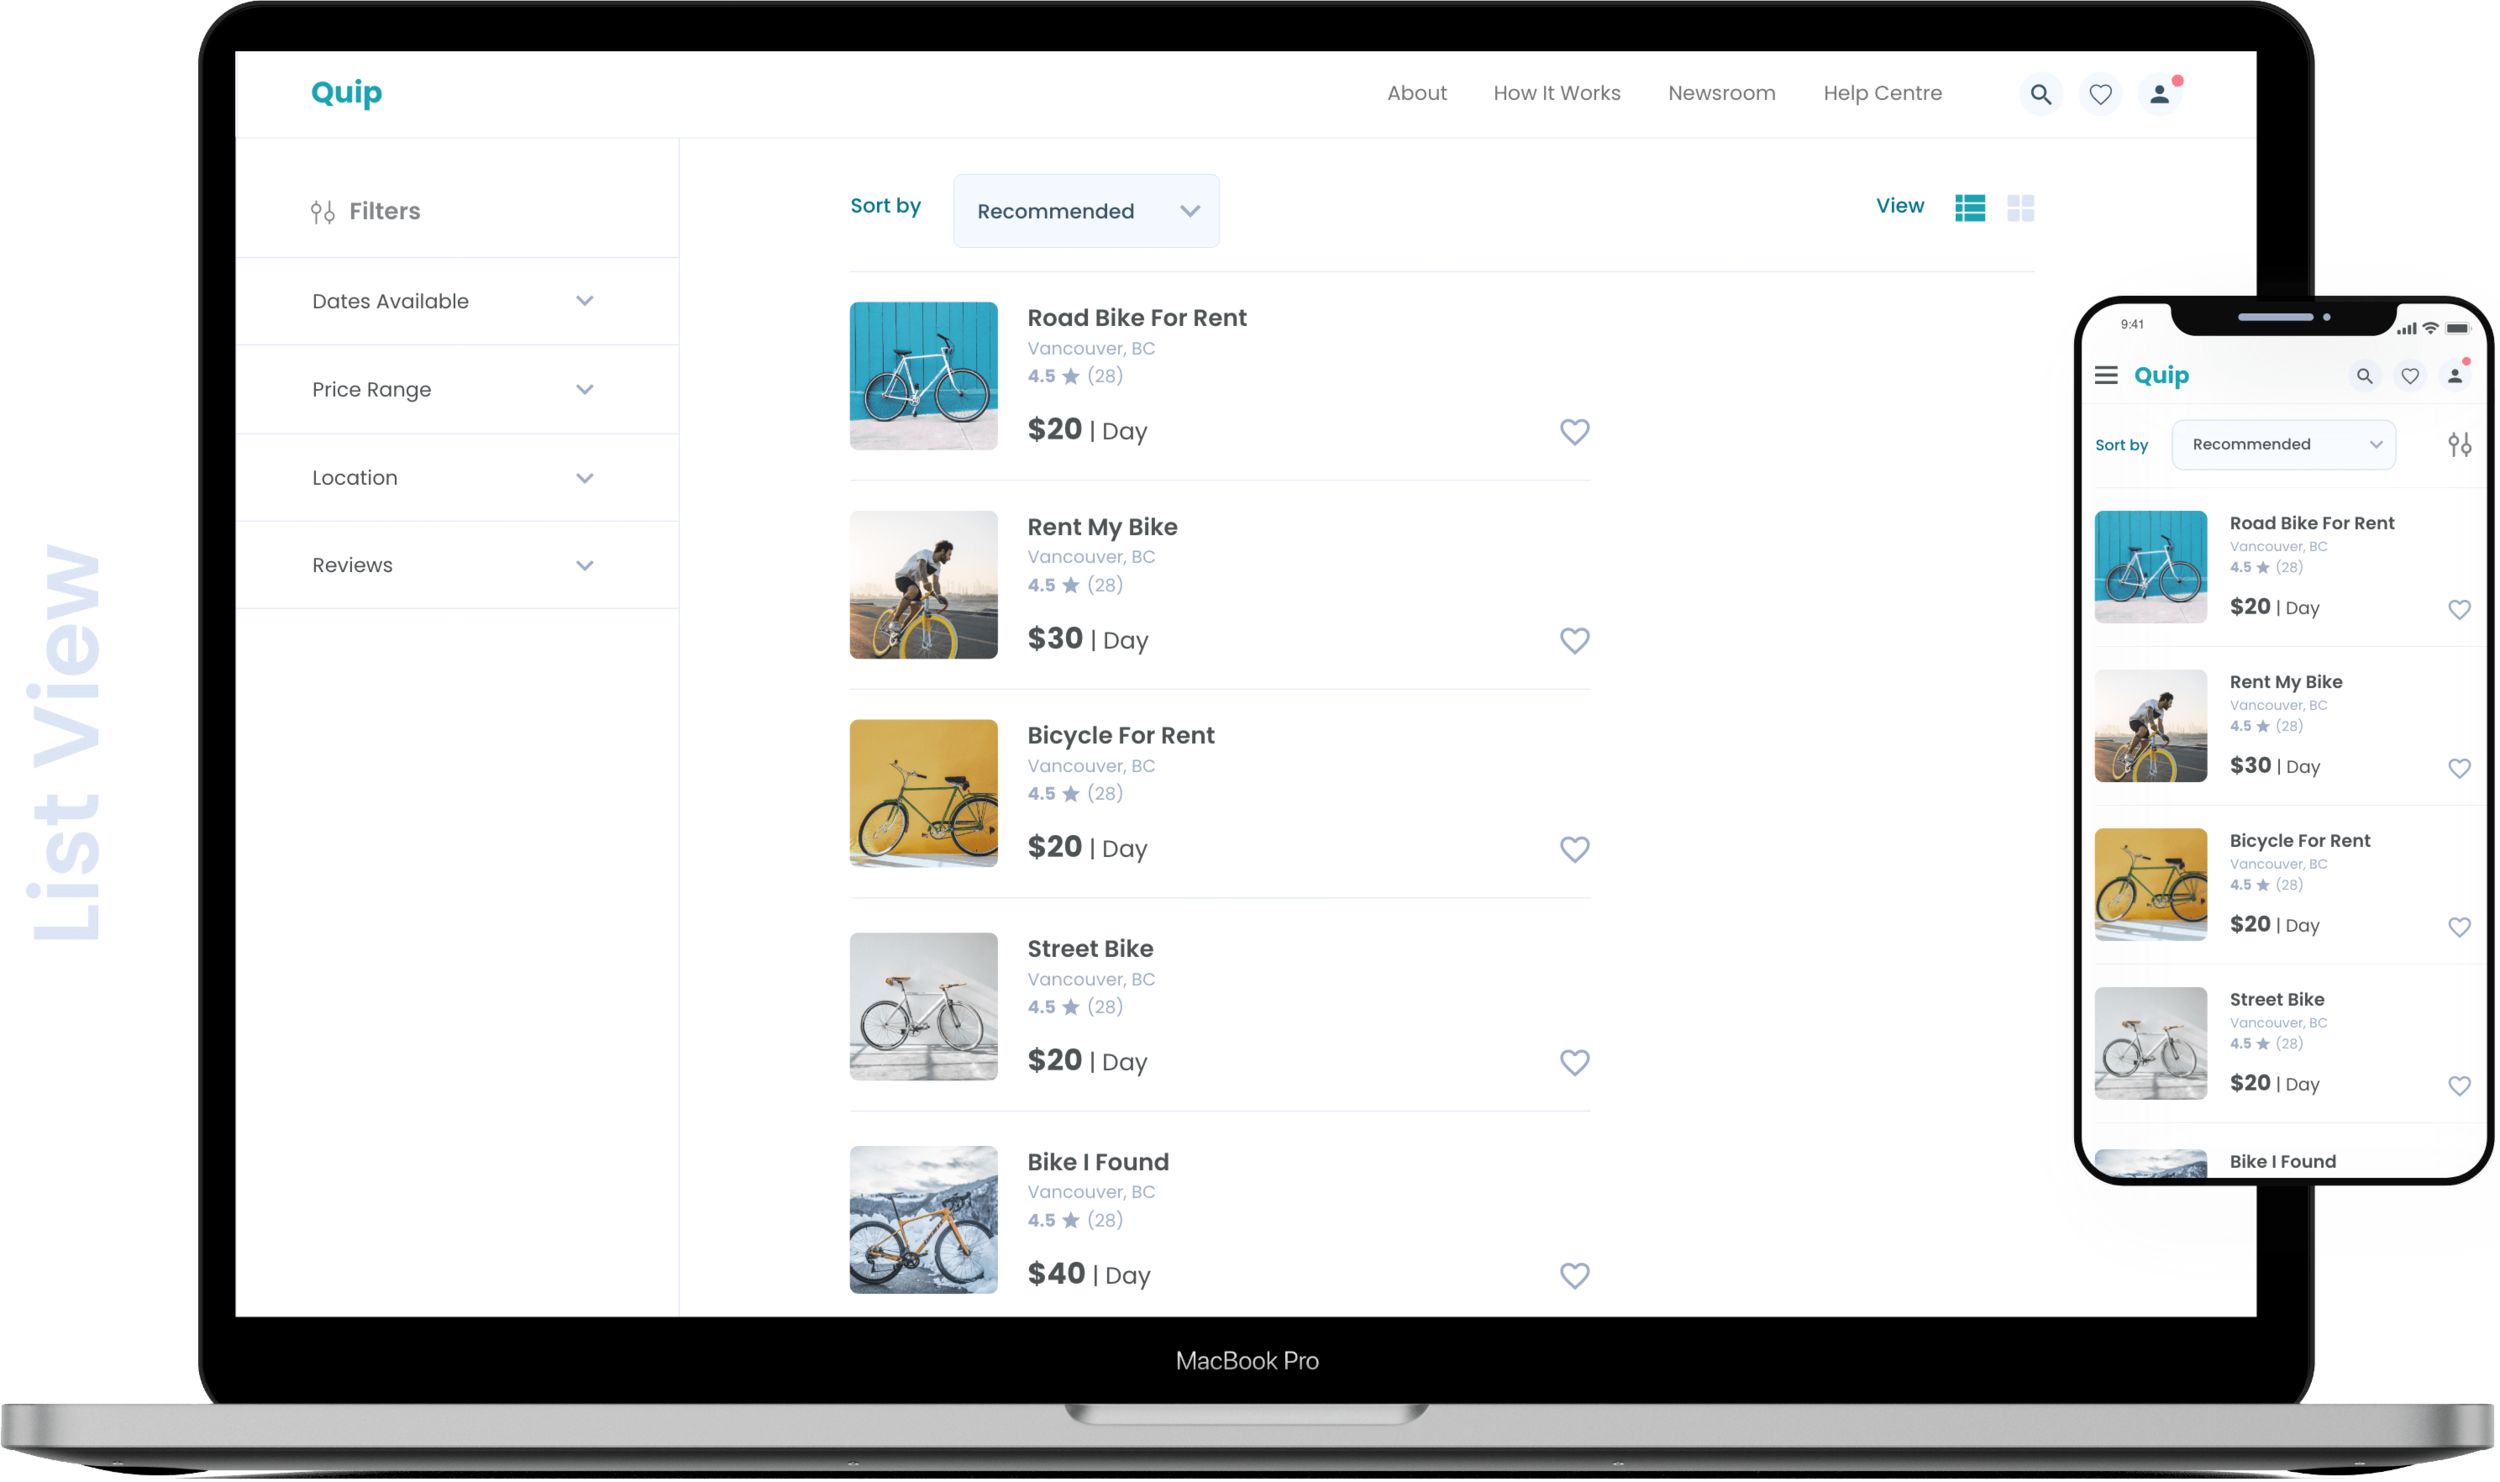Viewport: 2500px width, 1482px height.
Task: Tap the filter sliders icon on mobile
Action: pyautogui.click(x=2459, y=445)
